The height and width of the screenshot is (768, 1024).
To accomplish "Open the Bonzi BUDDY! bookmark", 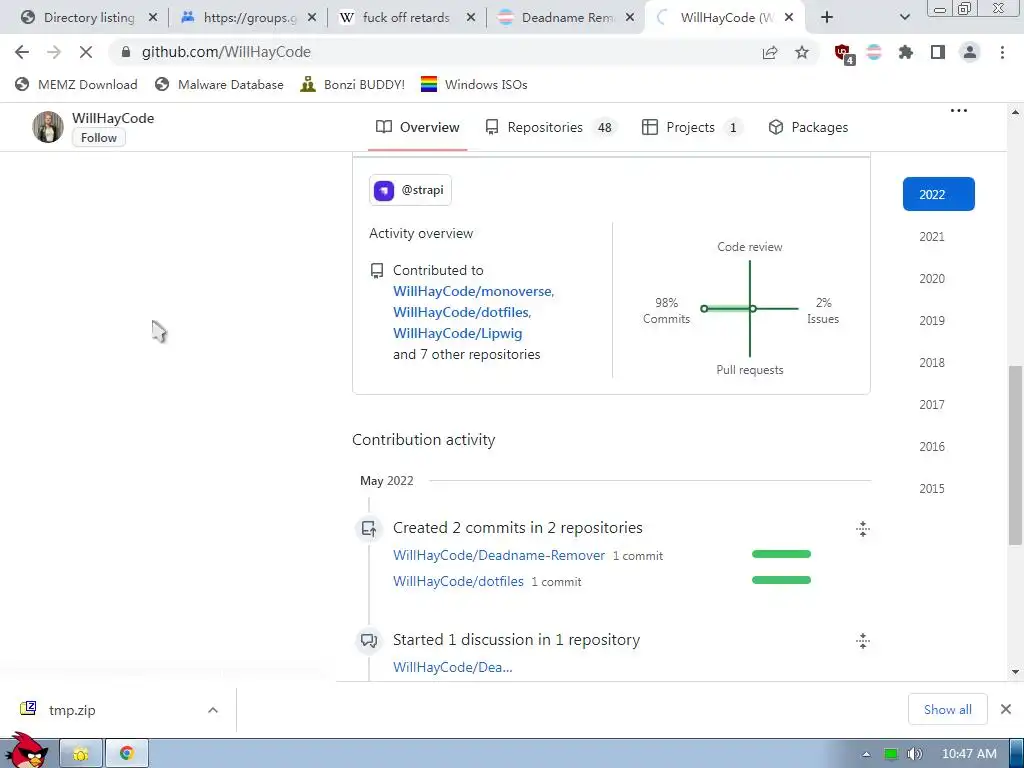I will pyautogui.click(x=353, y=84).
